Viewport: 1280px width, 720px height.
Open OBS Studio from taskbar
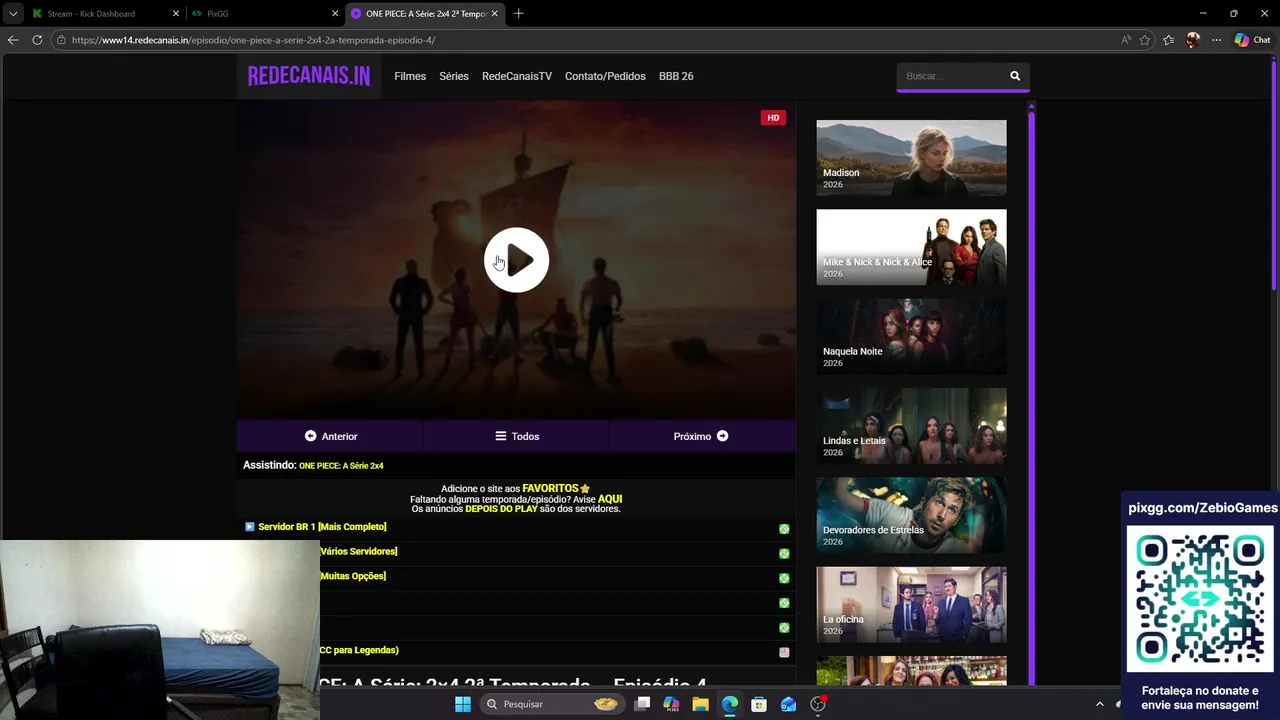point(818,704)
